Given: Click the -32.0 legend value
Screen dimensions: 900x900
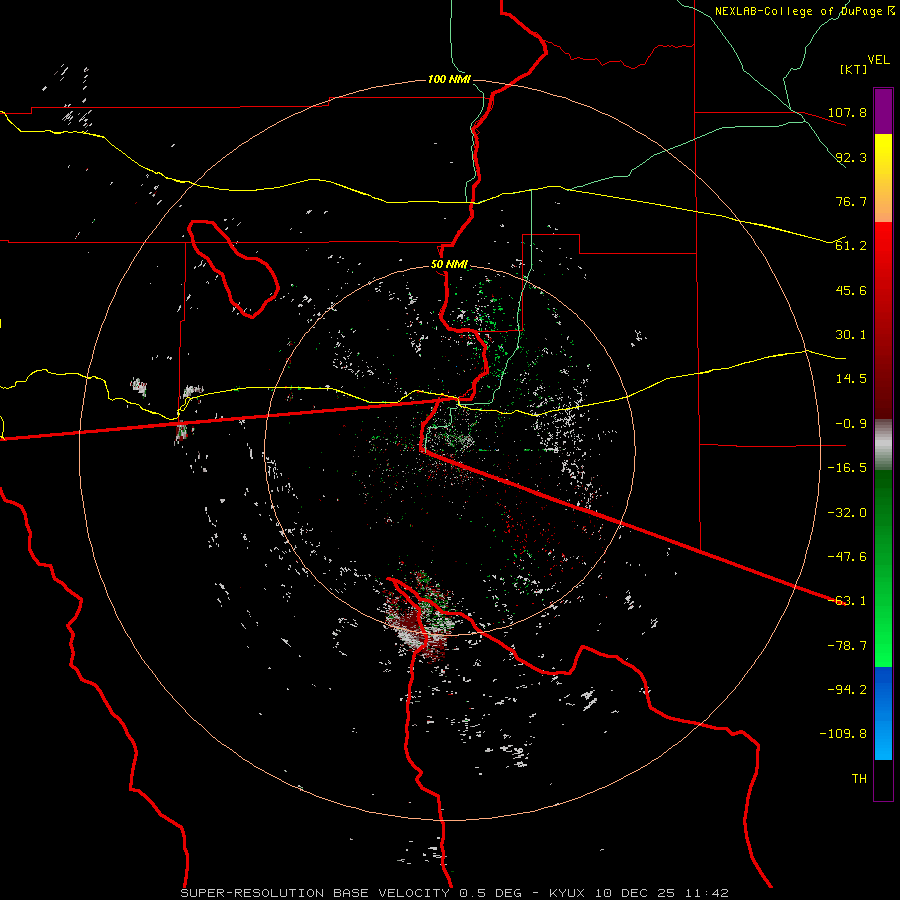Looking at the screenshot, I should point(847,513).
